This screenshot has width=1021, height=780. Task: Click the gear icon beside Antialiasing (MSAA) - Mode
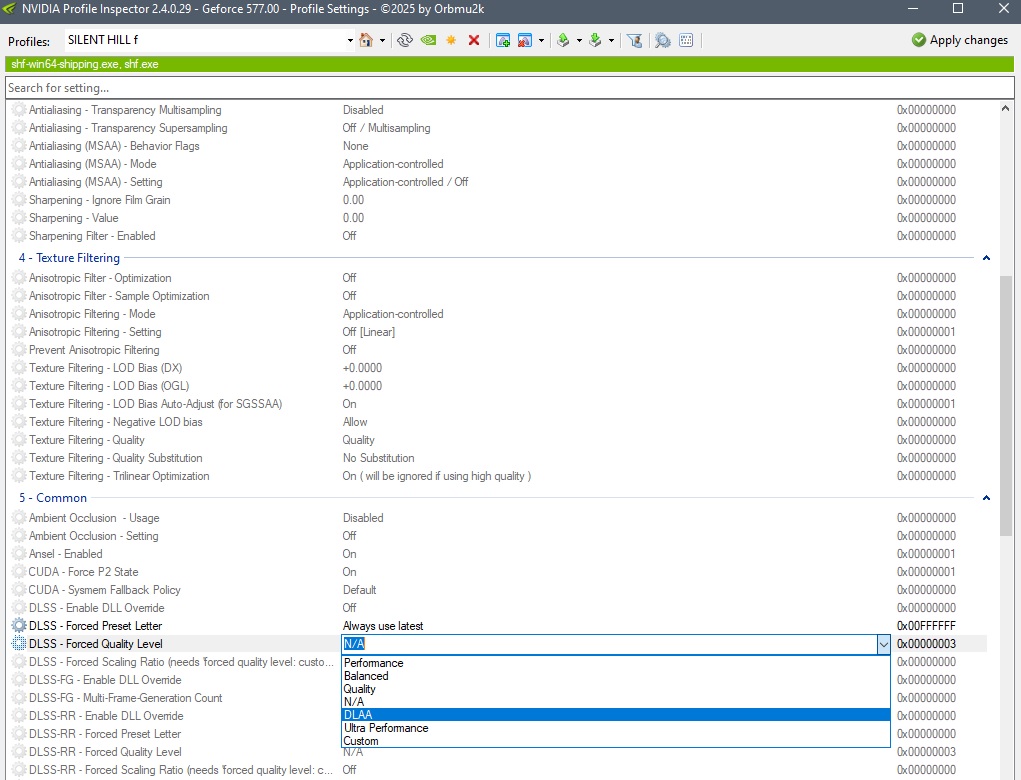pos(19,164)
